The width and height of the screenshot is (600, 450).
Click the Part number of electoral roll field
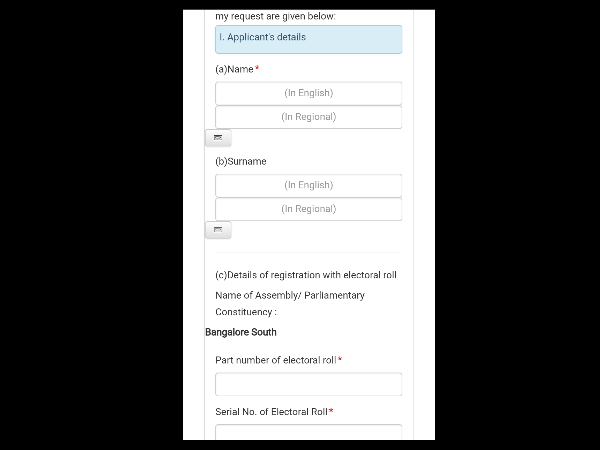(308, 384)
